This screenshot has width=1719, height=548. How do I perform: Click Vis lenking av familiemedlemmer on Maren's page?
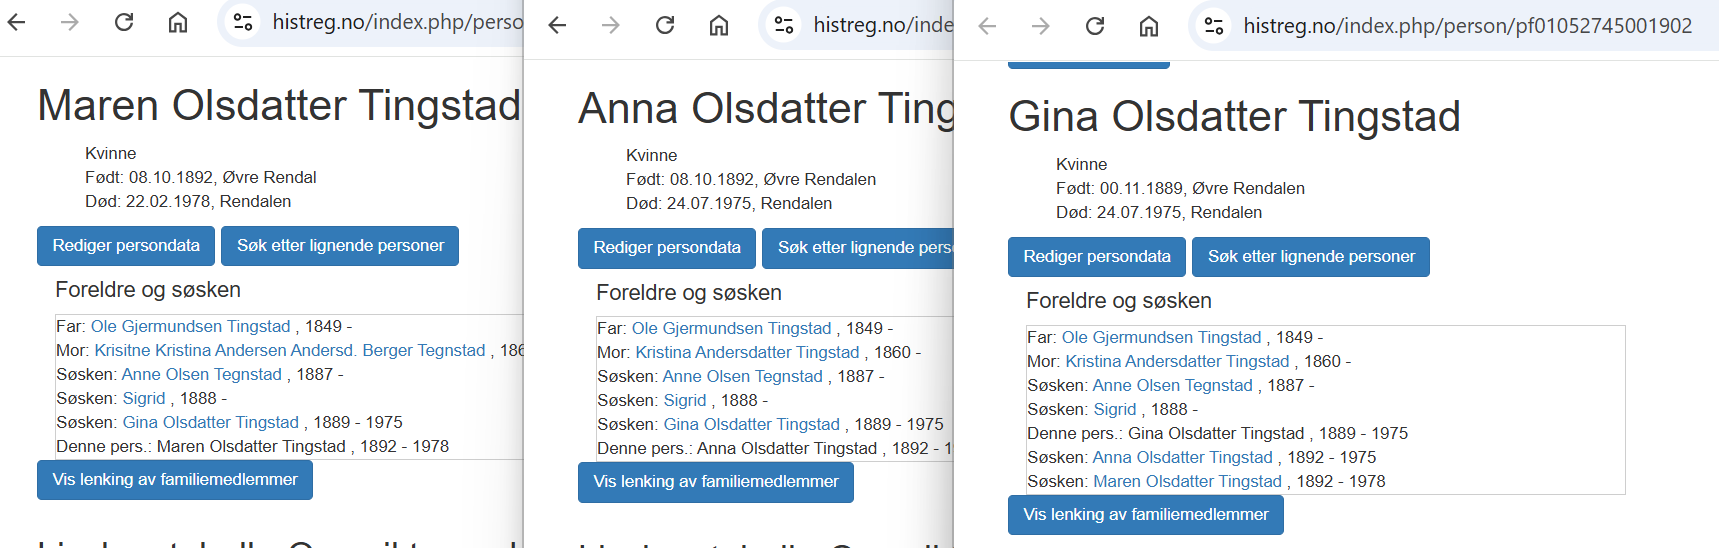tap(175, 480)
